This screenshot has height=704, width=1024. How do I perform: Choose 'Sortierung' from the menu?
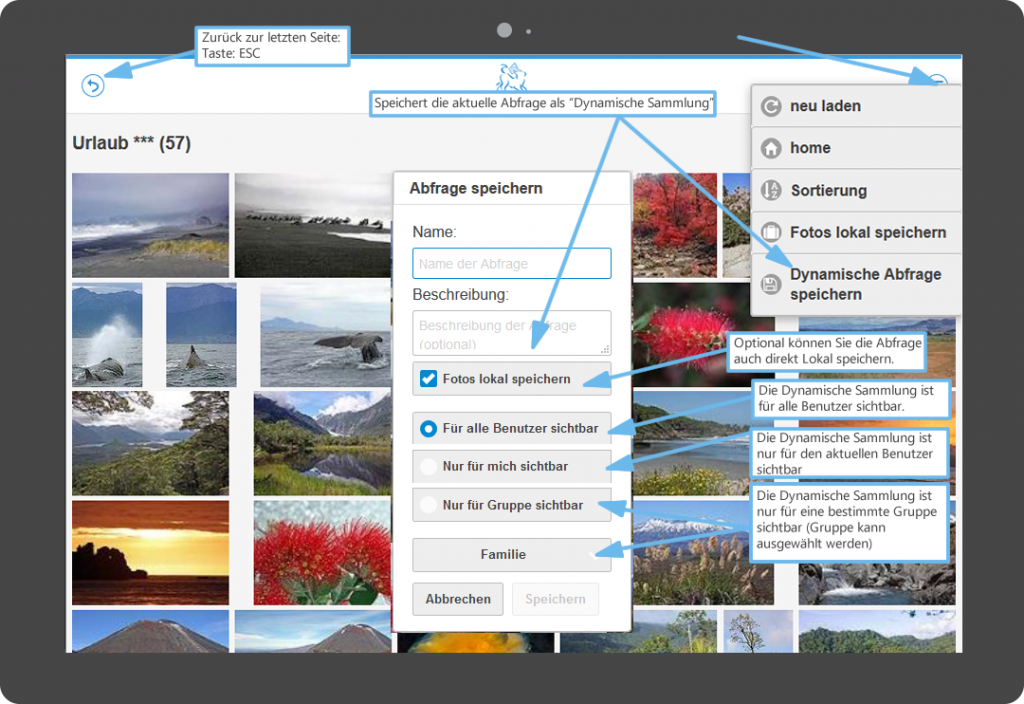click(828, 190)
